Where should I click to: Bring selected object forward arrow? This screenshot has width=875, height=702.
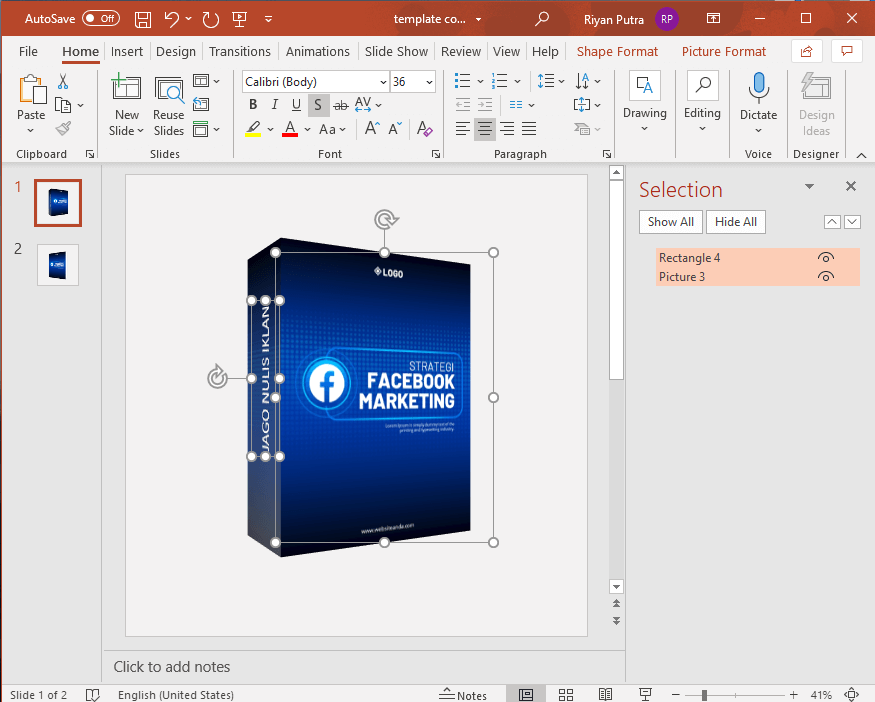click(x=831, y=222)
